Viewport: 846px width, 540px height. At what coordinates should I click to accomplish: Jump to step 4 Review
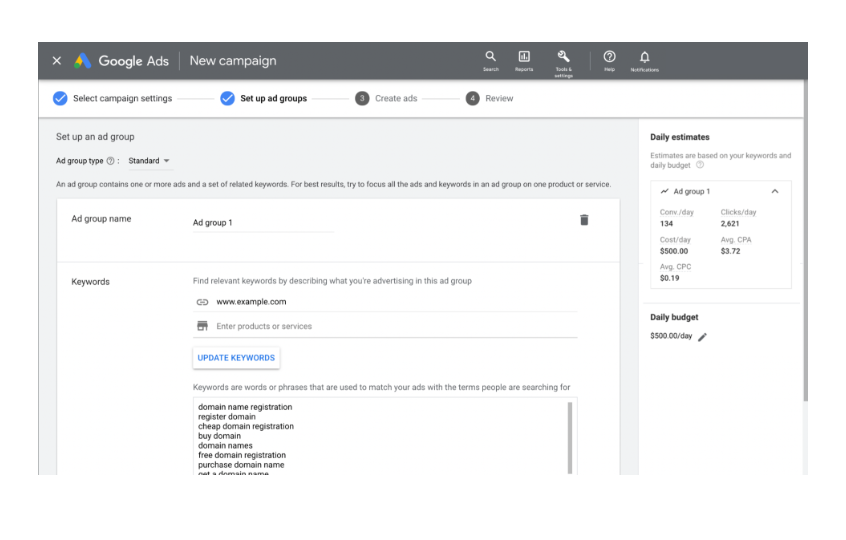tap(489, 98)
